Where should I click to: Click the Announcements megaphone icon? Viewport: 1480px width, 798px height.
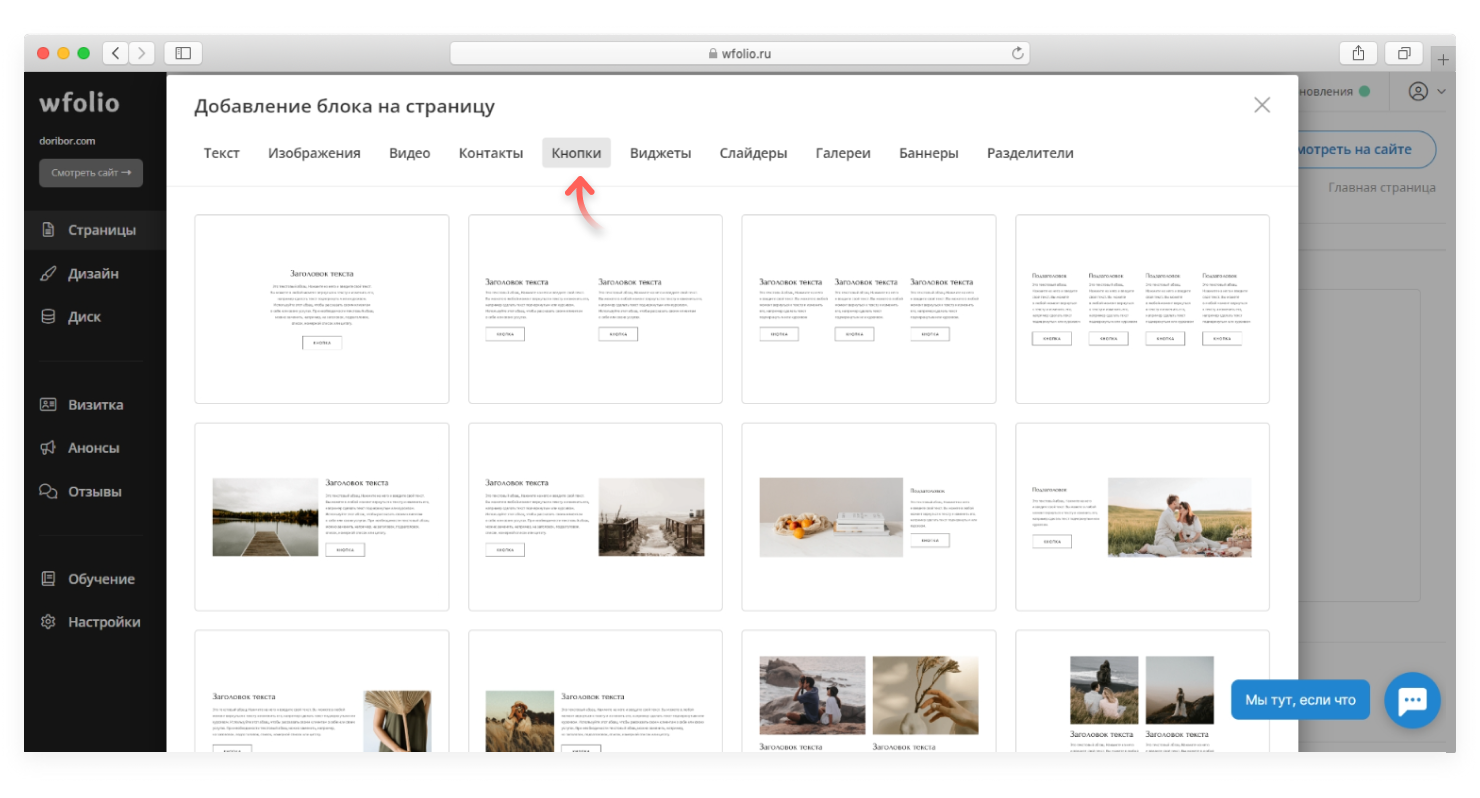tap(48, 448)
